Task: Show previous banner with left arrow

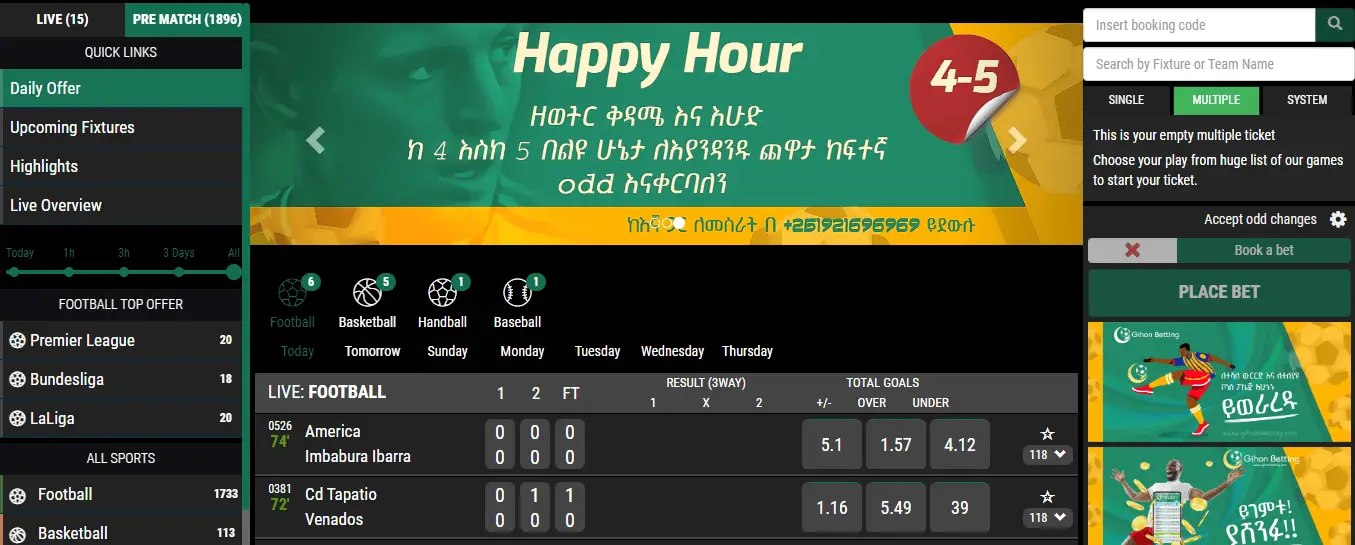Action: pyautogui.click(x=316, y=140)
